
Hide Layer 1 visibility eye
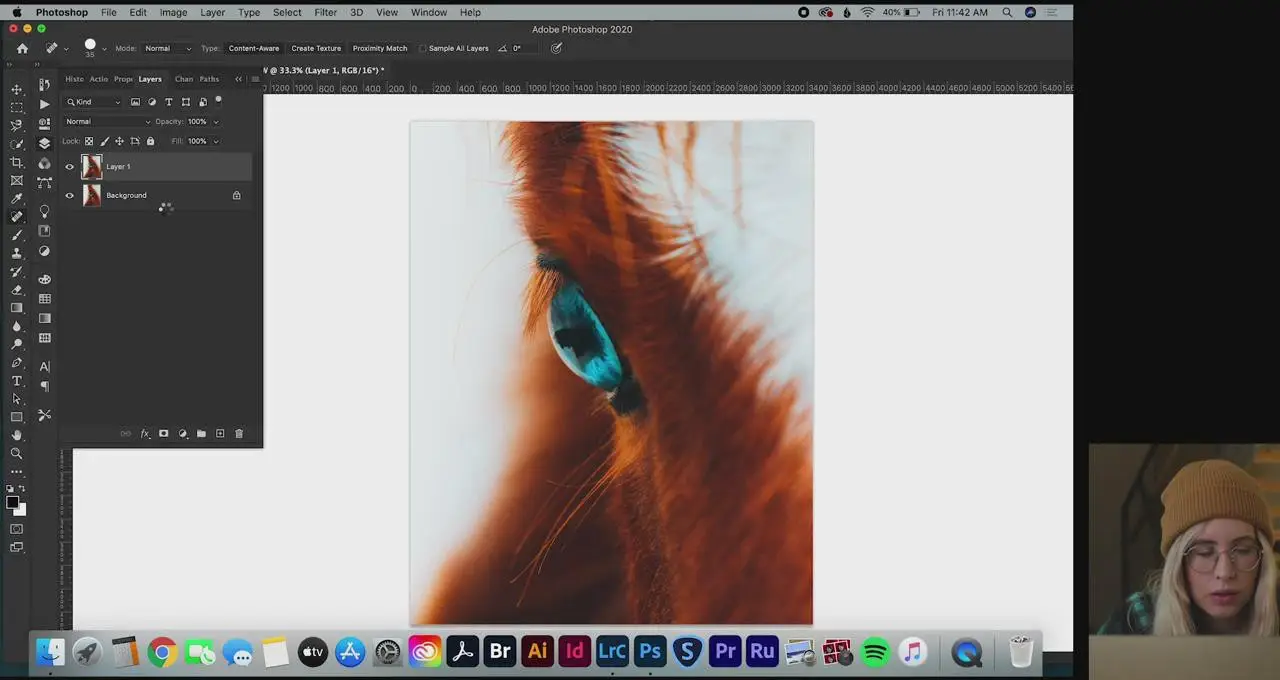tap(69, 166)
